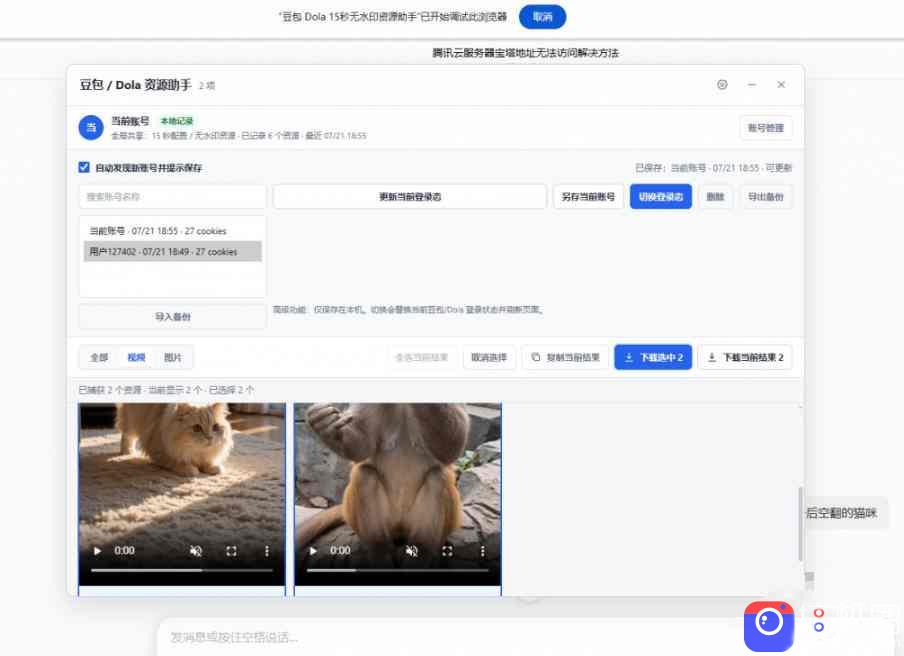The width and height of the screenshot is (904, 656).
Task: Click 腾讯云服务器宝塔地址无法访问解决方法 text
Action: [x=525, y=53]
